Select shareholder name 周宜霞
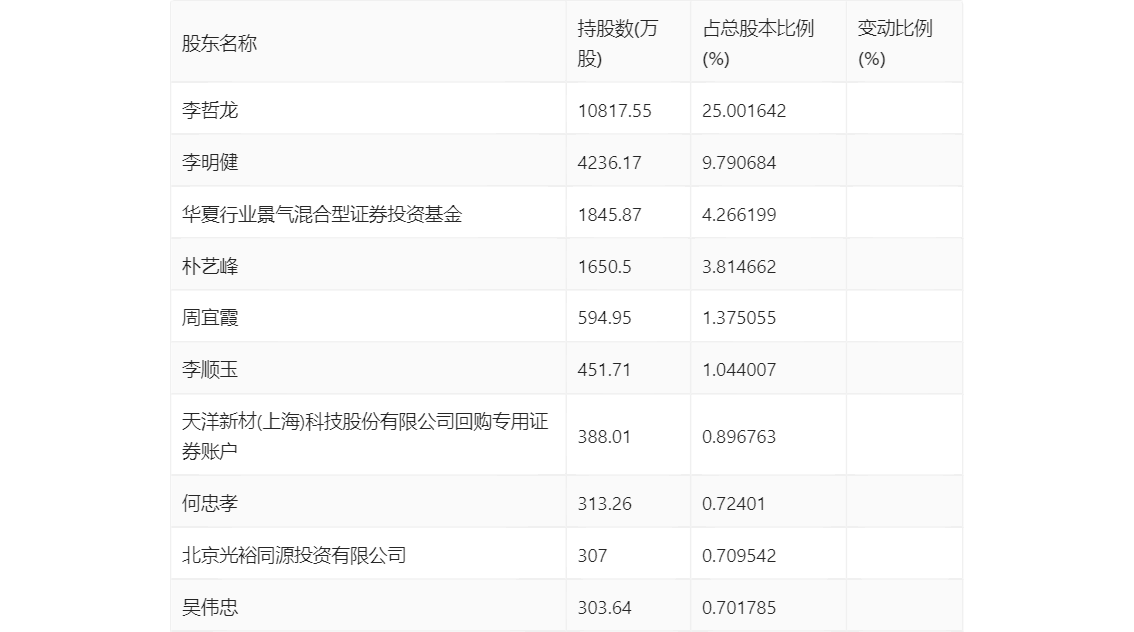This screenshot has height=632, width=1134. pyautogui.click(x=210, y=318)
